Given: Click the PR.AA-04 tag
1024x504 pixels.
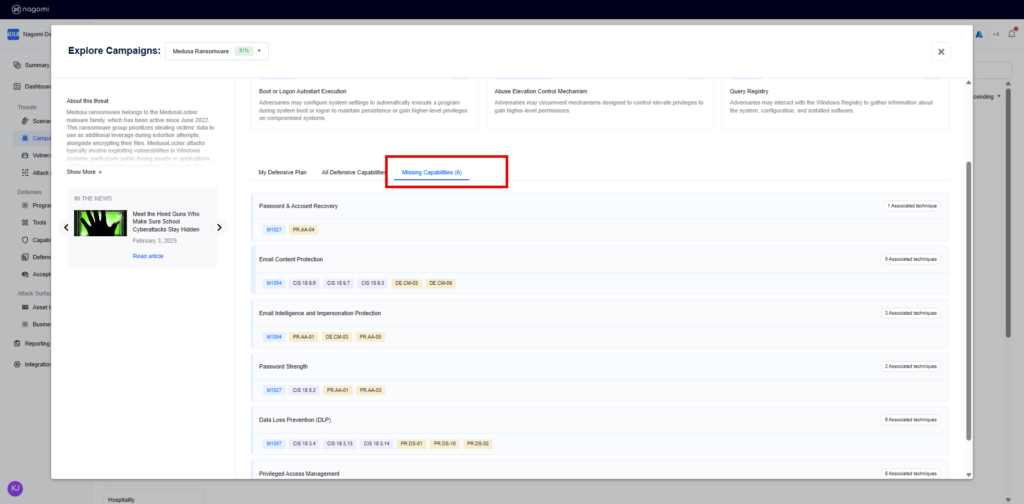Looking at the screenshot, I should pyautogui.click(x=304, y=230).
